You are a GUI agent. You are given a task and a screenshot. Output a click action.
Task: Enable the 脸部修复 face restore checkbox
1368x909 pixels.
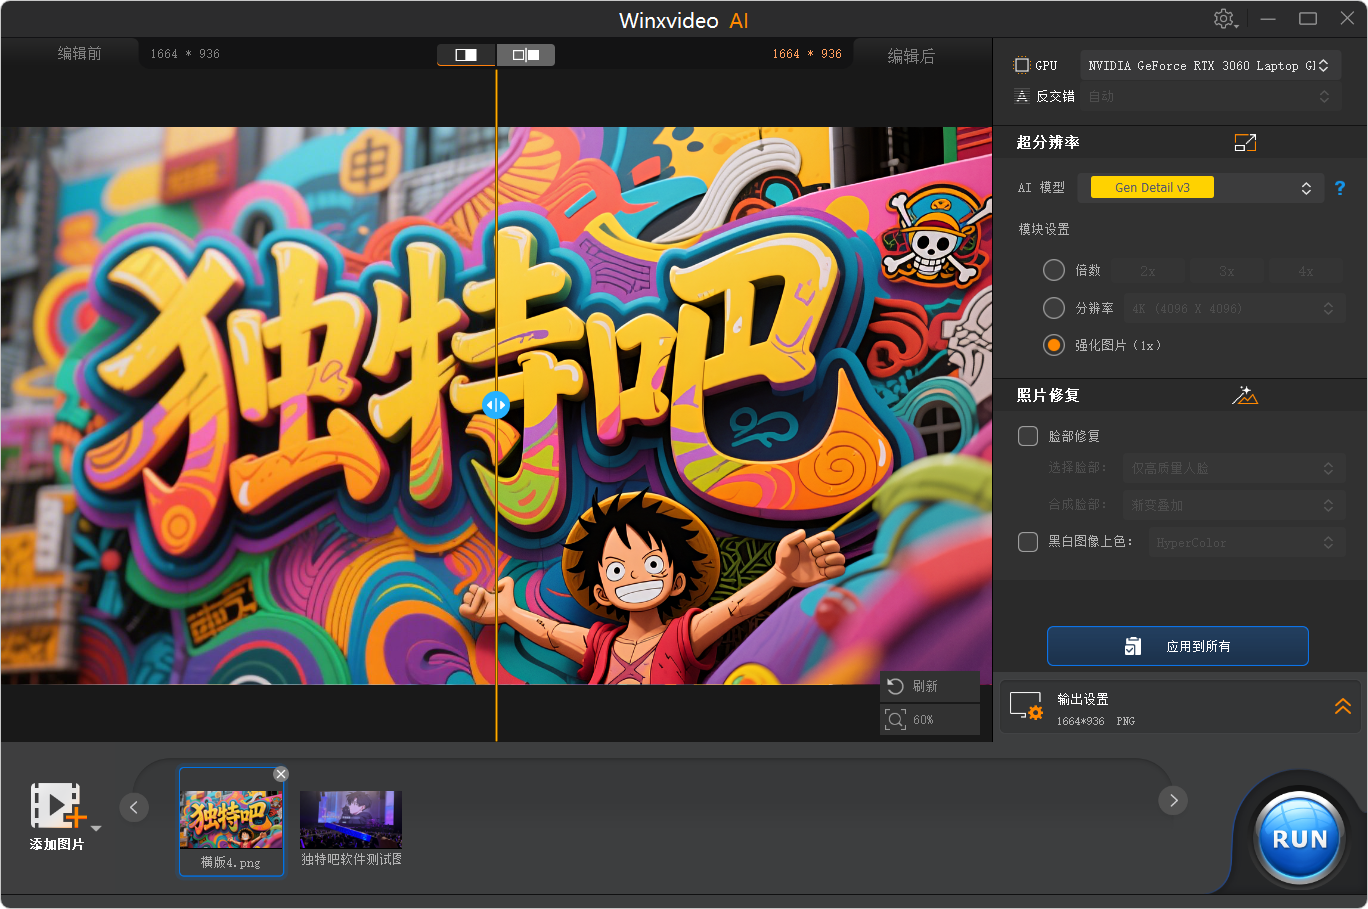pyautogui.click(x=1027, y=435)
